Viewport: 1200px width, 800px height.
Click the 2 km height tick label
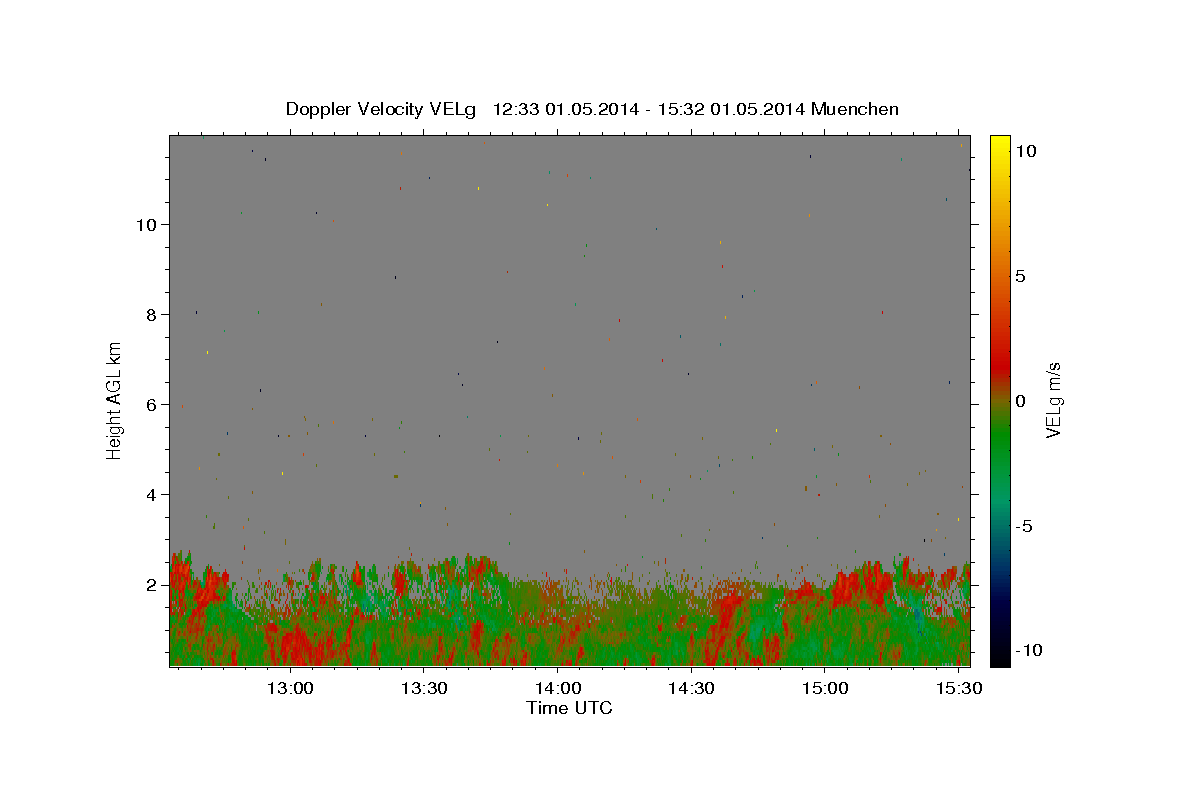point(152,584)
